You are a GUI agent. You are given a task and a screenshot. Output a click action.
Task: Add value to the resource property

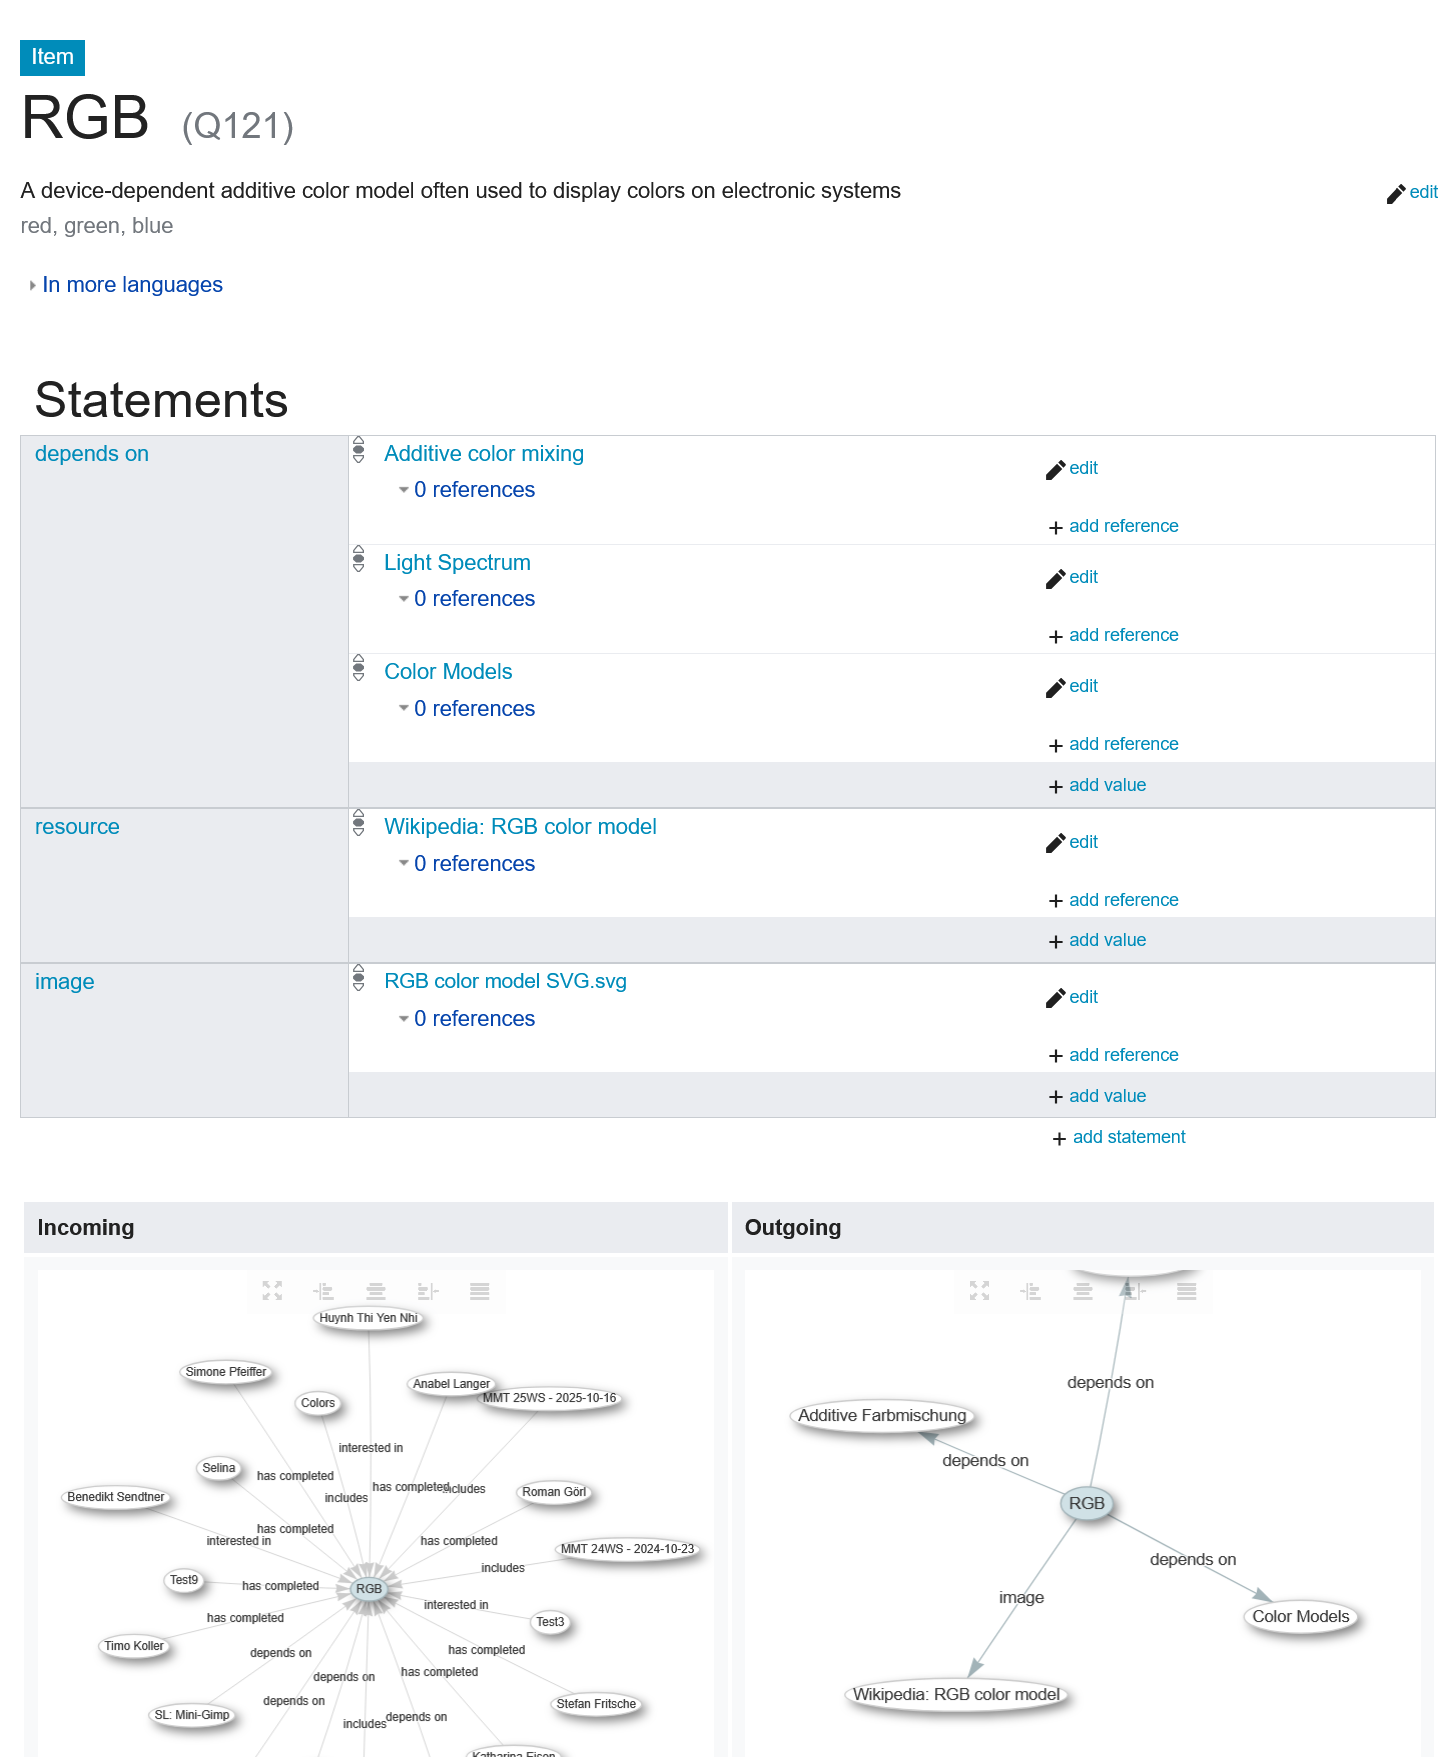(x=1107, y=940)
